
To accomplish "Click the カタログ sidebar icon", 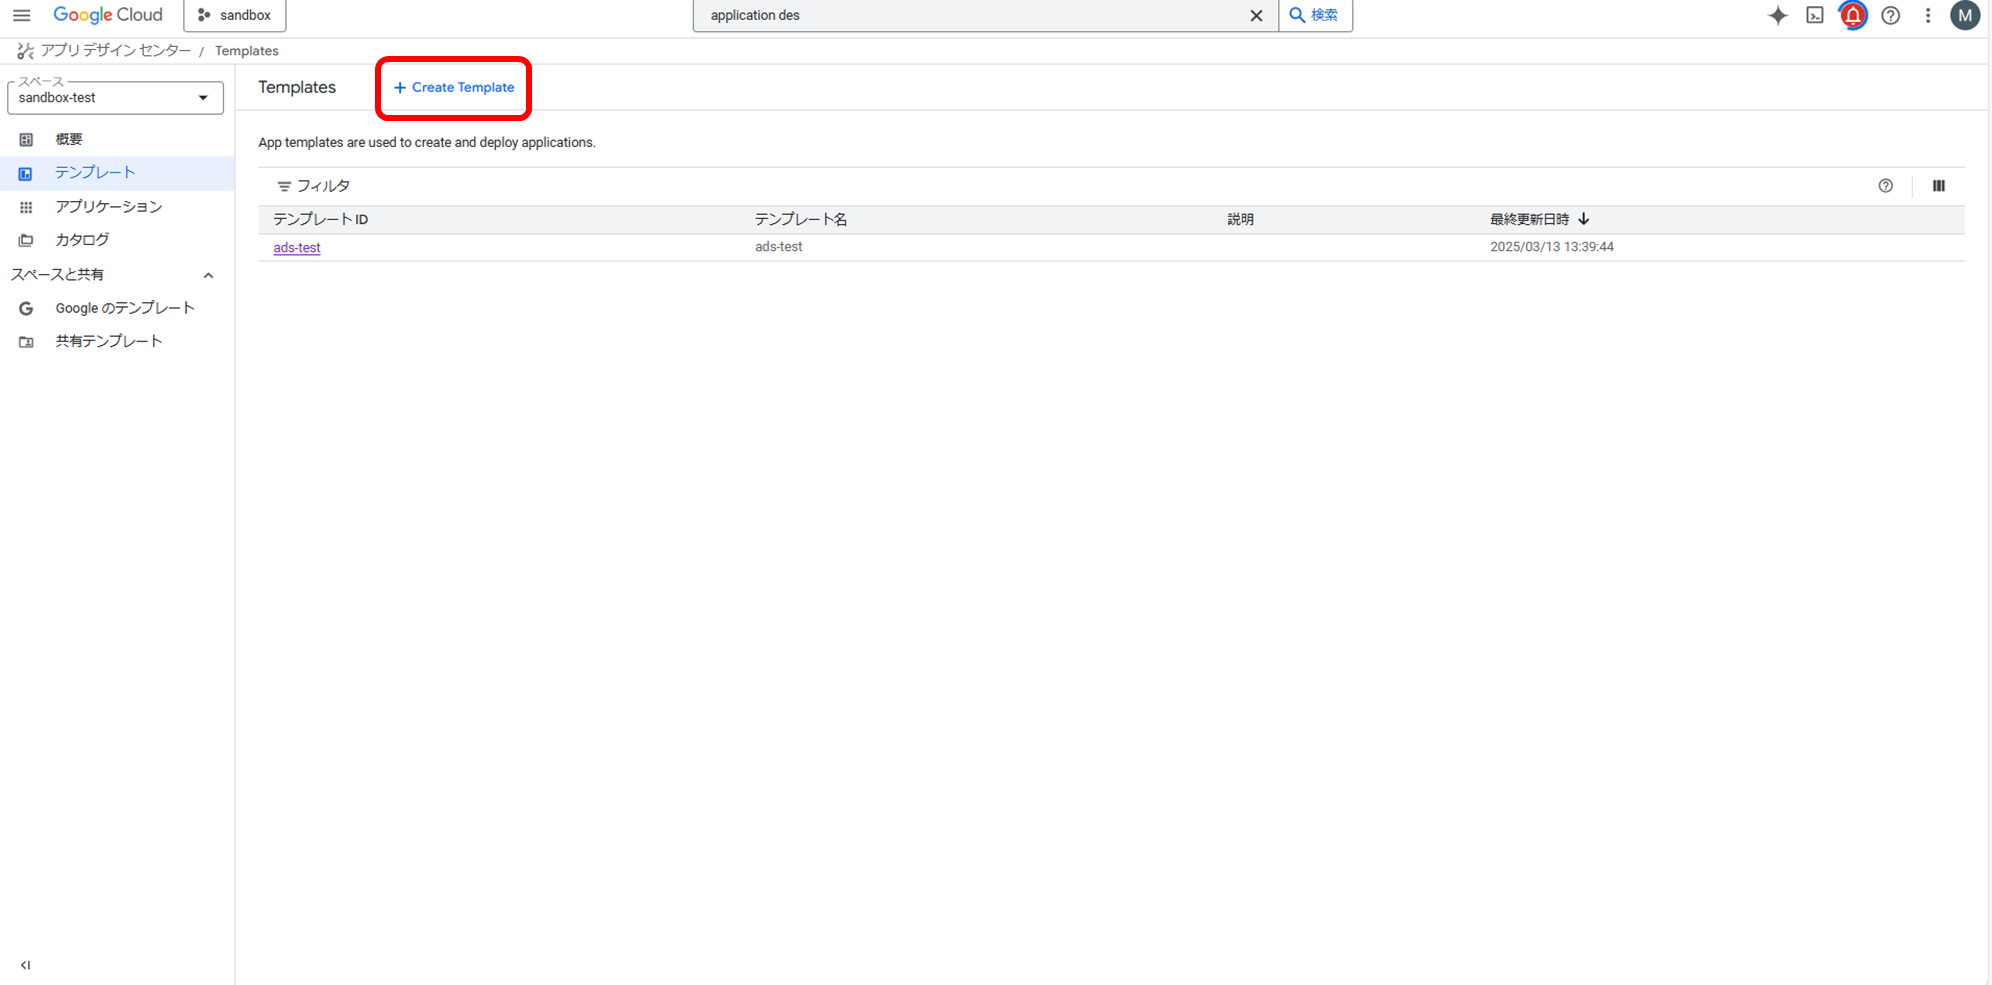I will coord(26,240).
